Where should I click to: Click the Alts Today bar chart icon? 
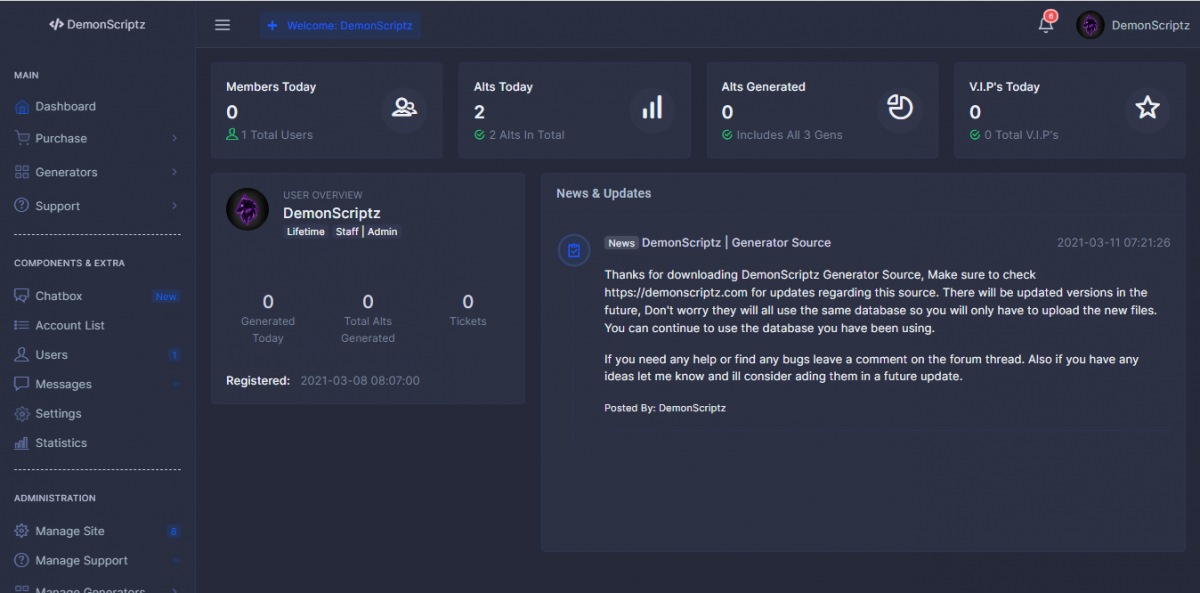tap(652, 108)
